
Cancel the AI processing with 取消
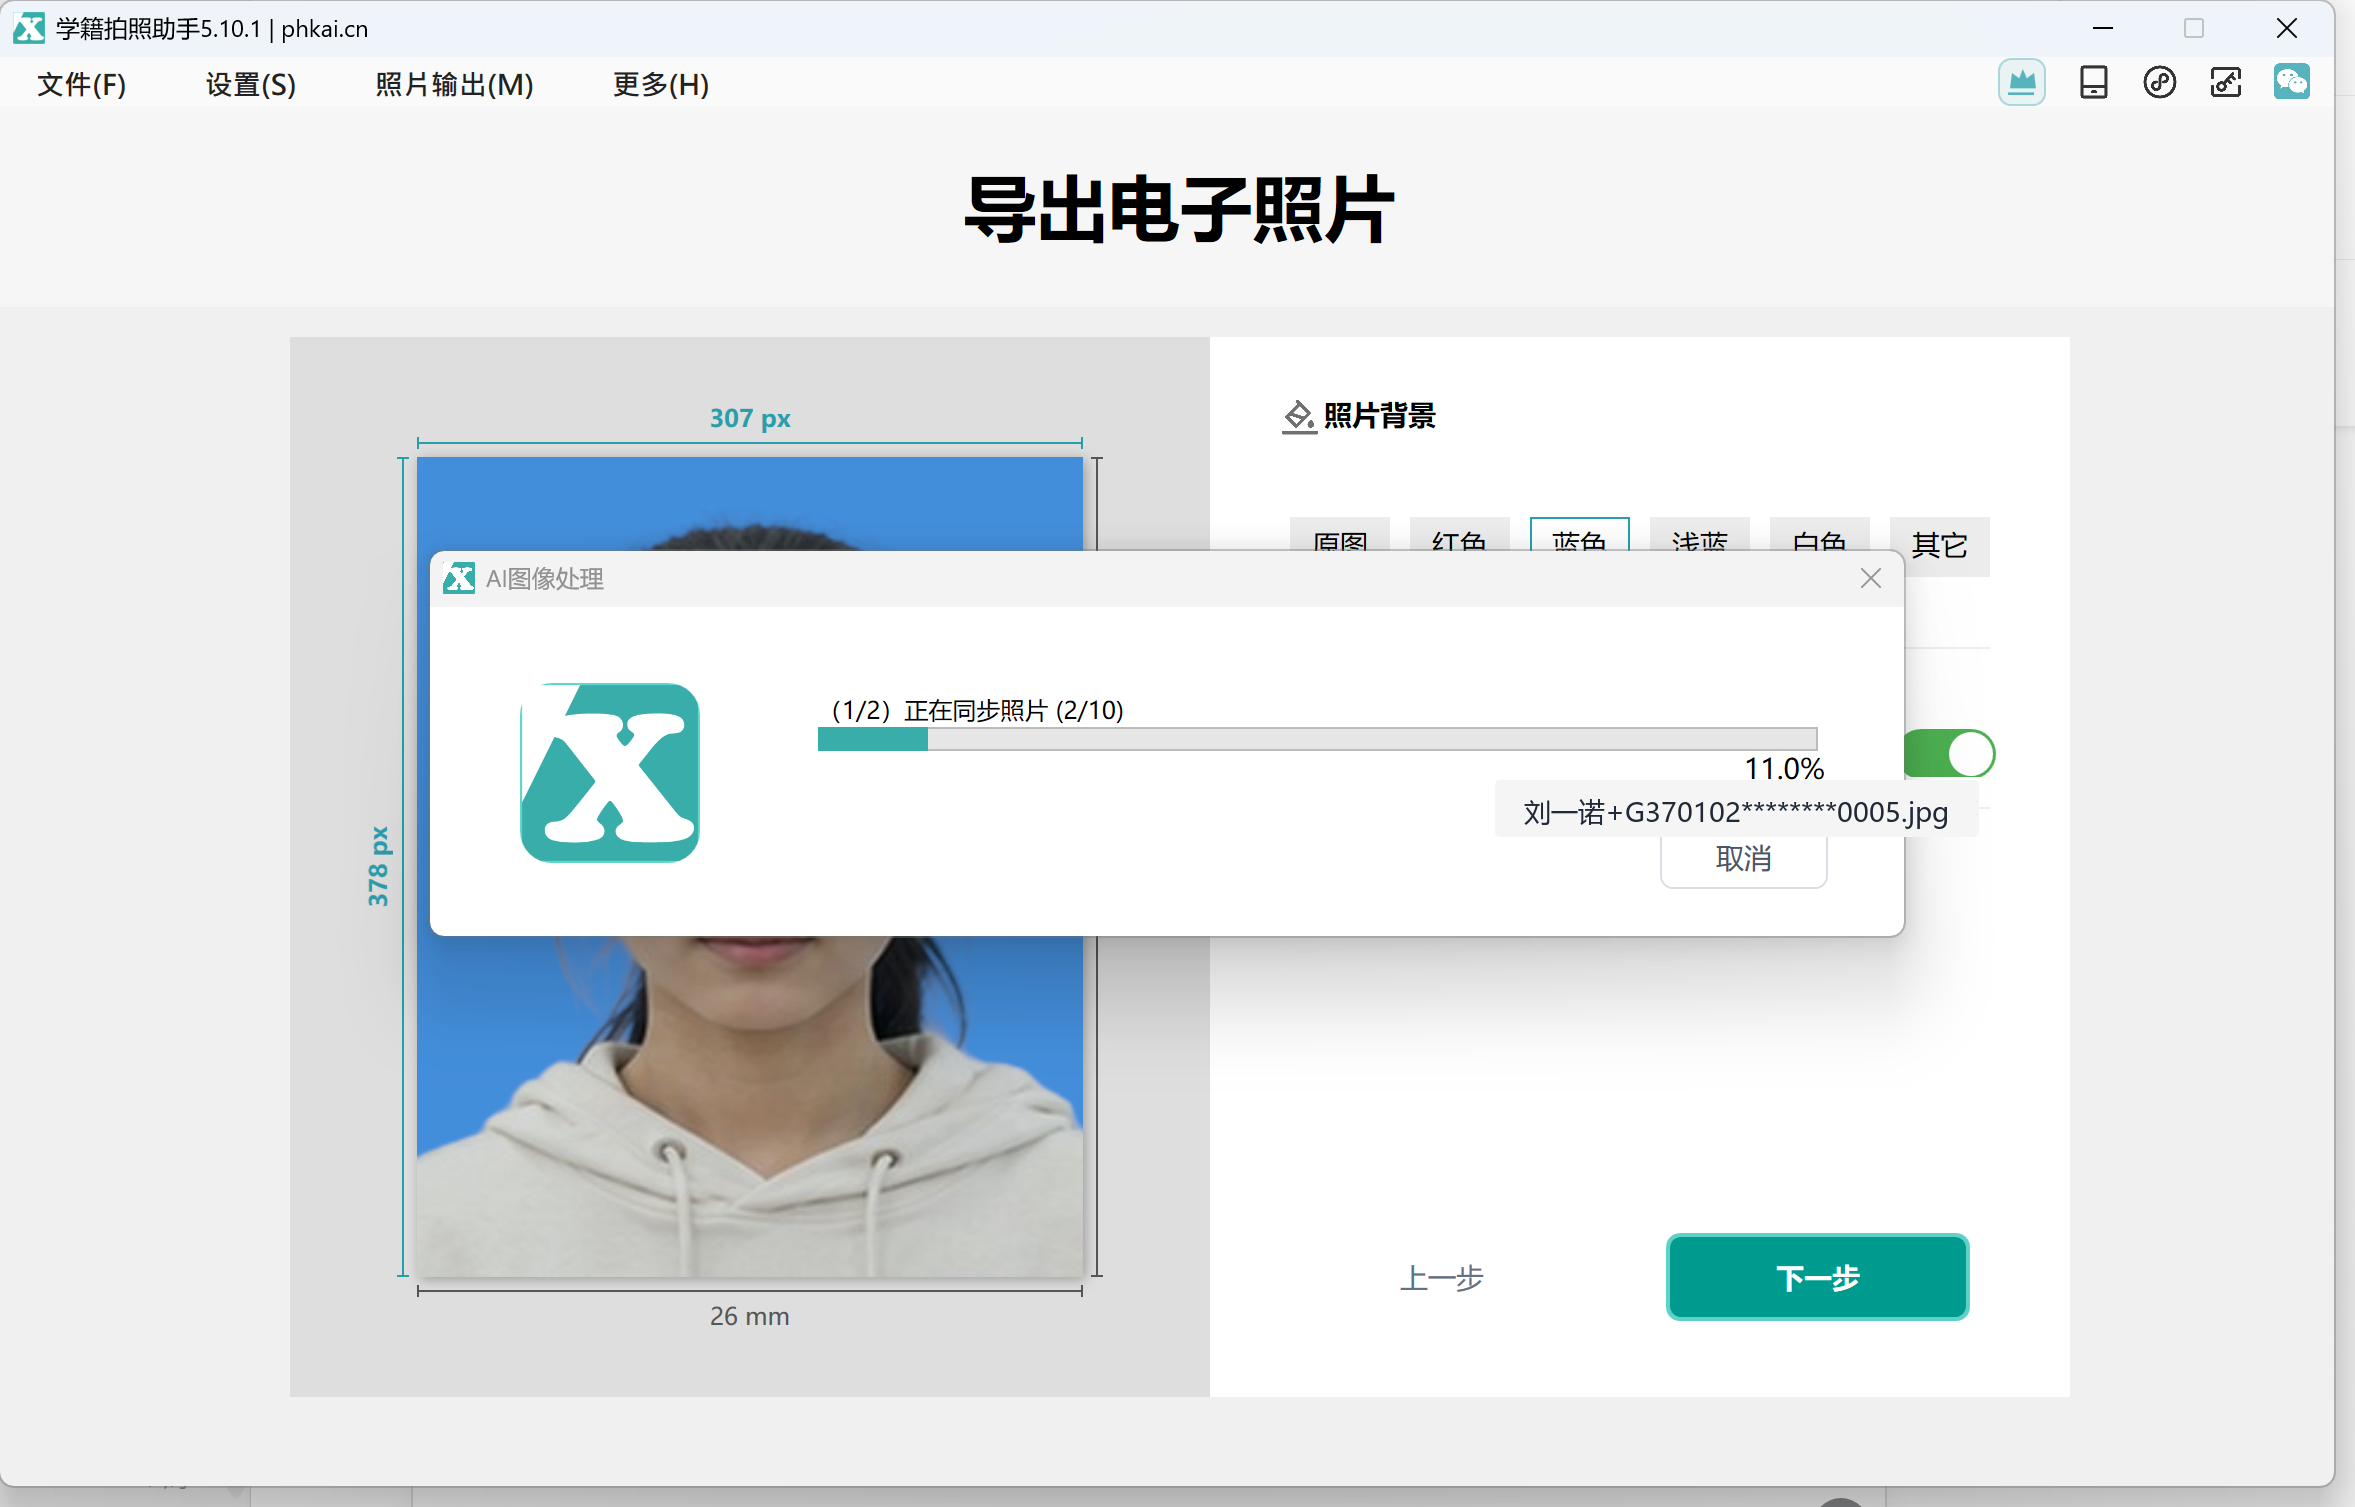tap(1743, 860)
